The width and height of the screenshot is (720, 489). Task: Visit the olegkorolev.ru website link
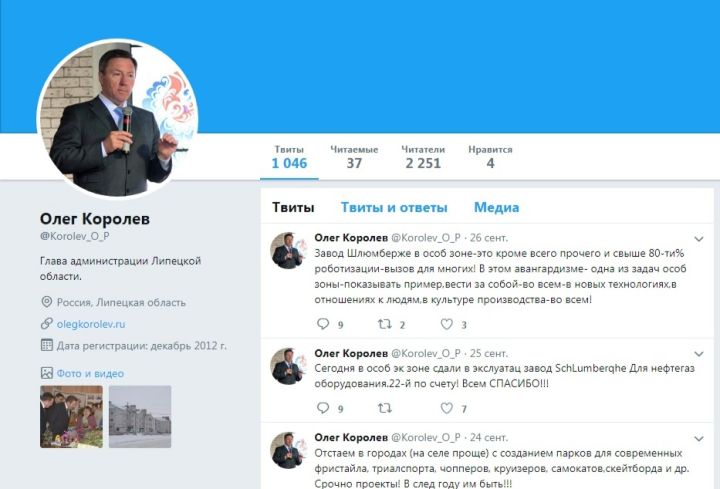coord(91,324)
